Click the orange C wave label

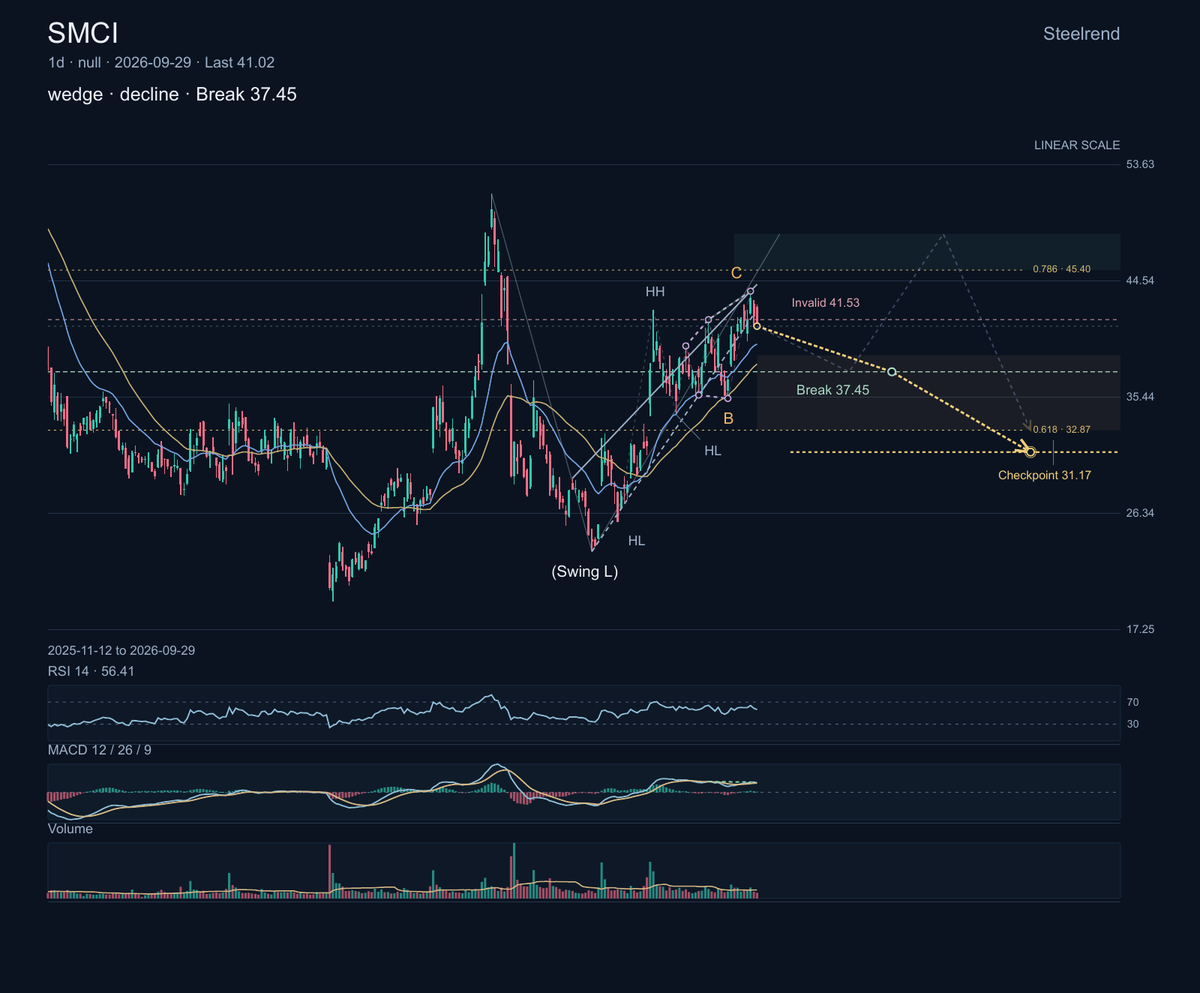click(x=736, y=273)
